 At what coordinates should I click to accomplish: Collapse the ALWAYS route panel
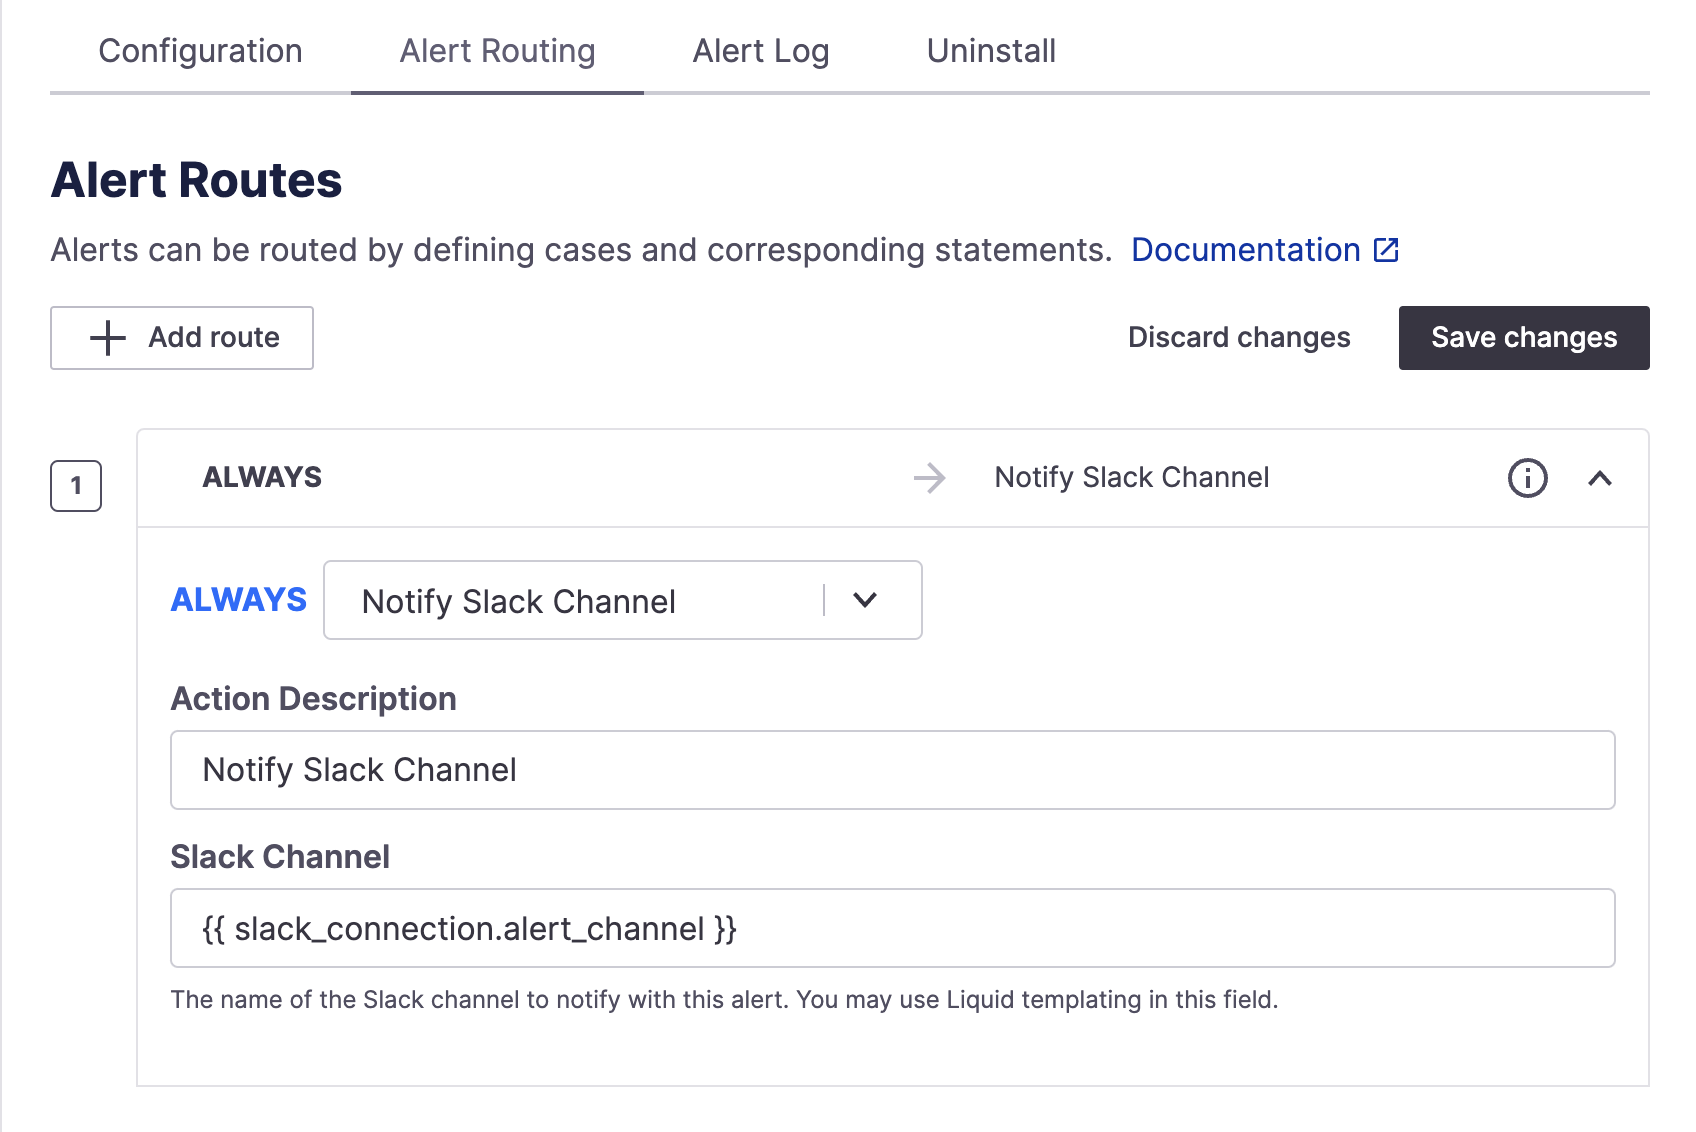click(x=1600, y=478)
